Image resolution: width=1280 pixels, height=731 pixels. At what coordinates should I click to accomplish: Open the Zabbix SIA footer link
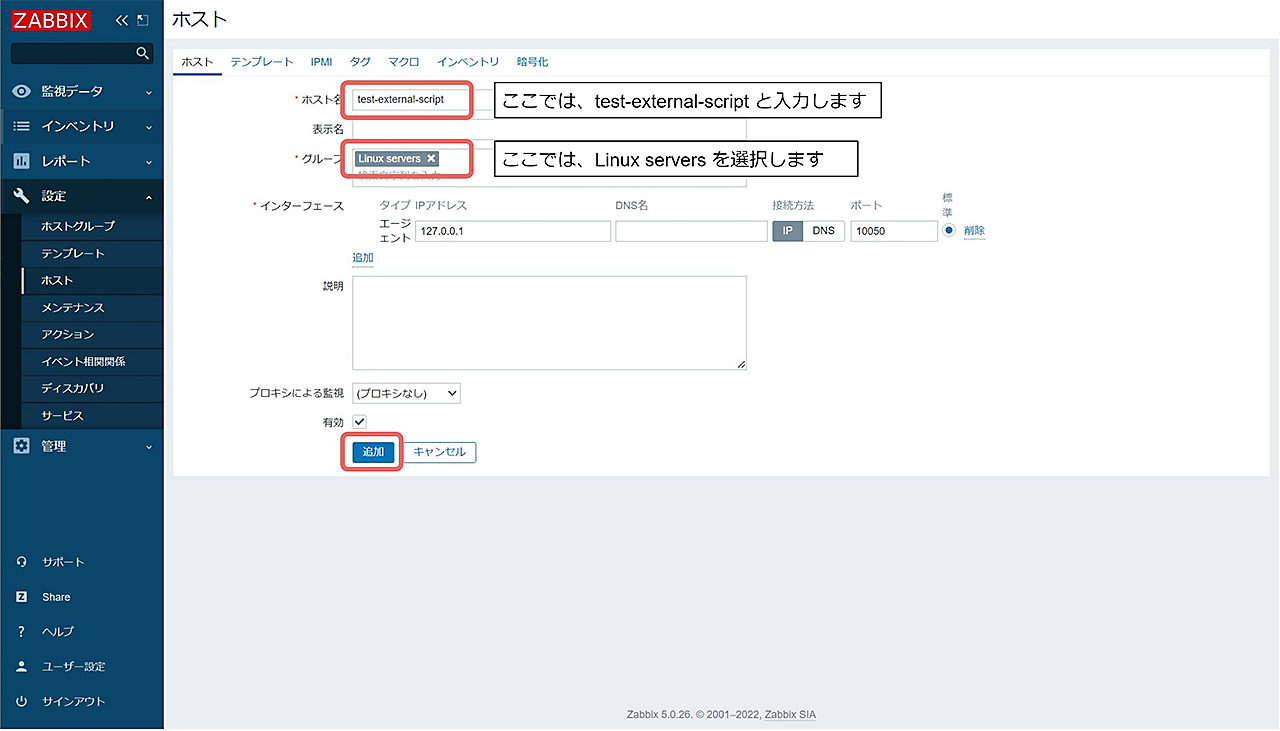click(x=791, y=714)
